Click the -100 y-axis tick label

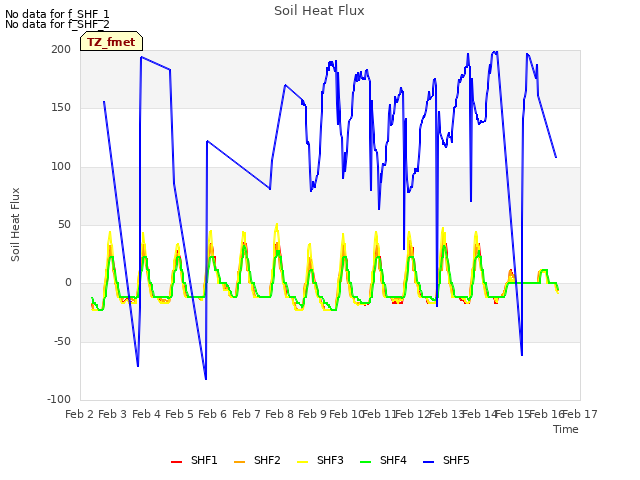pos(59,399)
